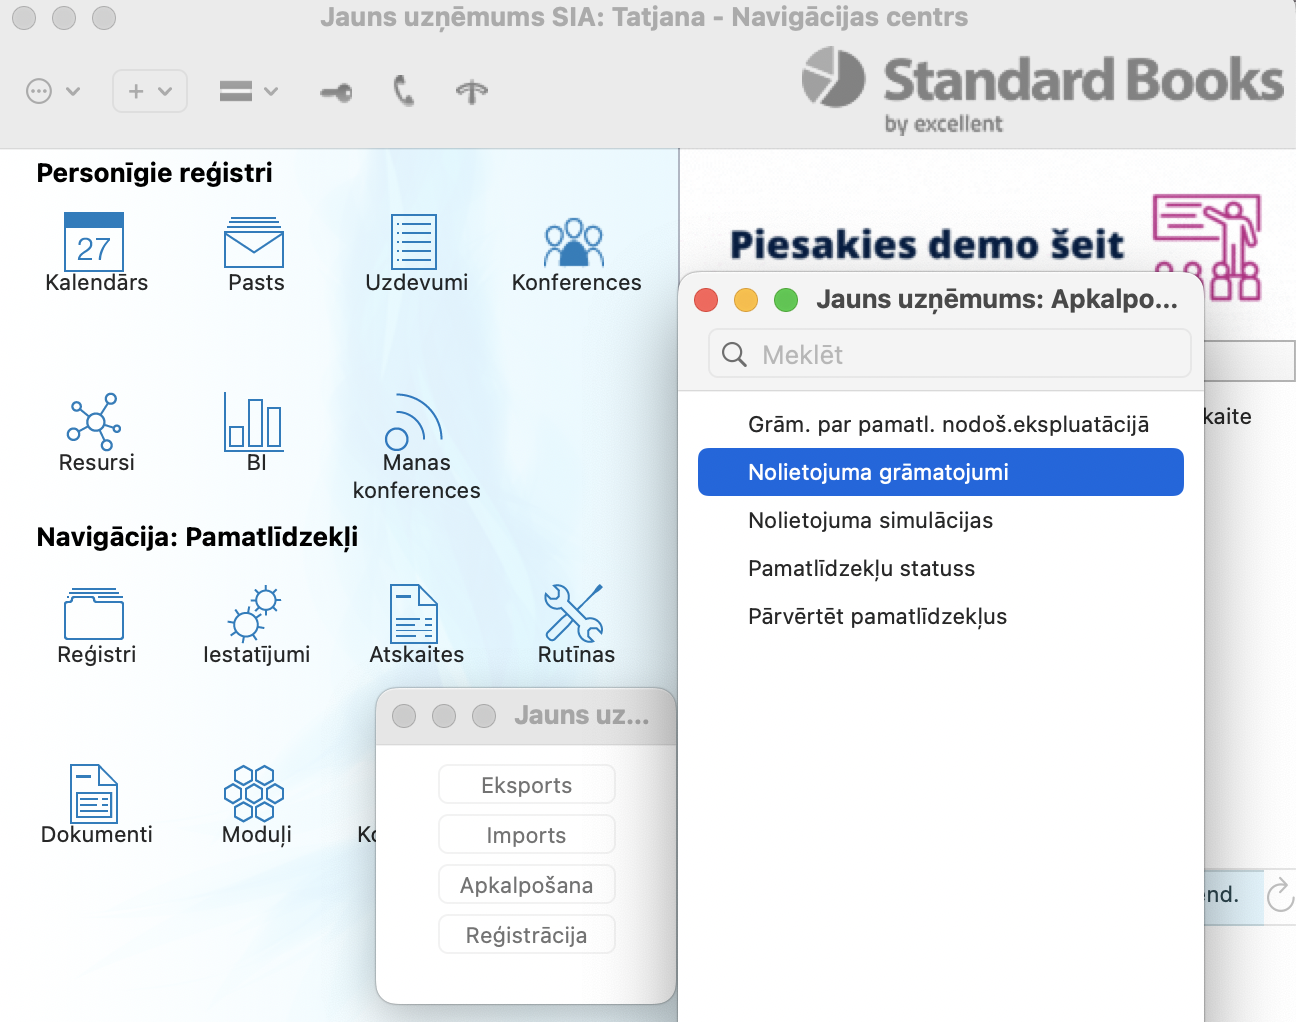This screenshot has width=1296, height=1022.
Task: Open the Atskaites reports icon
Action: point(414,614)
